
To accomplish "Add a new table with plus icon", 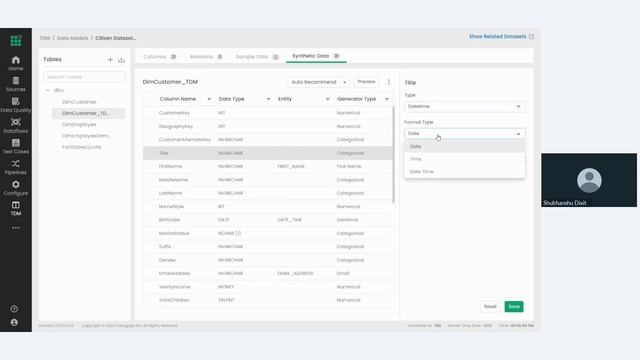I will point(110,60).
